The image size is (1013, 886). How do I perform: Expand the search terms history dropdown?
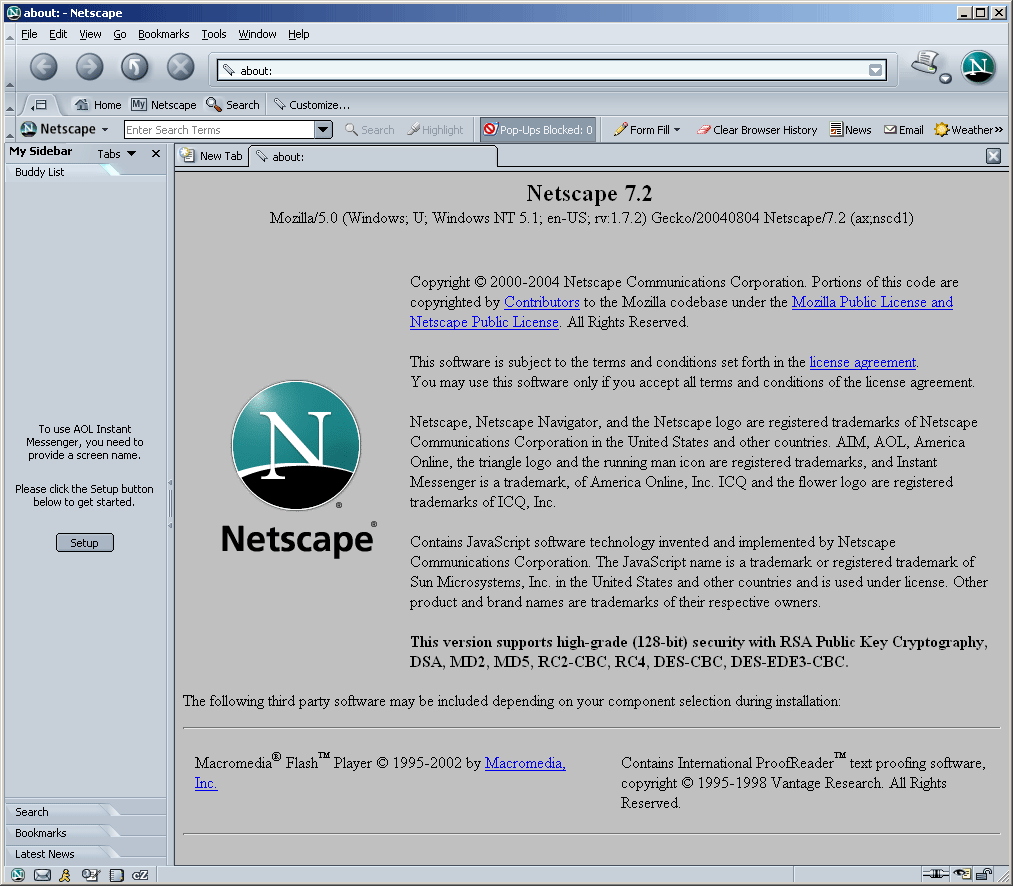pos(324,130)
